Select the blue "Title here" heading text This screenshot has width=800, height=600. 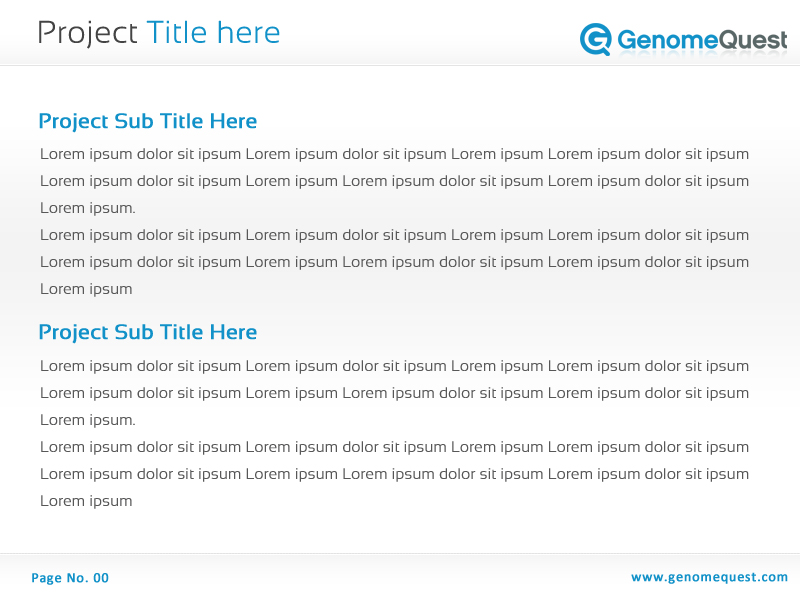213,33
